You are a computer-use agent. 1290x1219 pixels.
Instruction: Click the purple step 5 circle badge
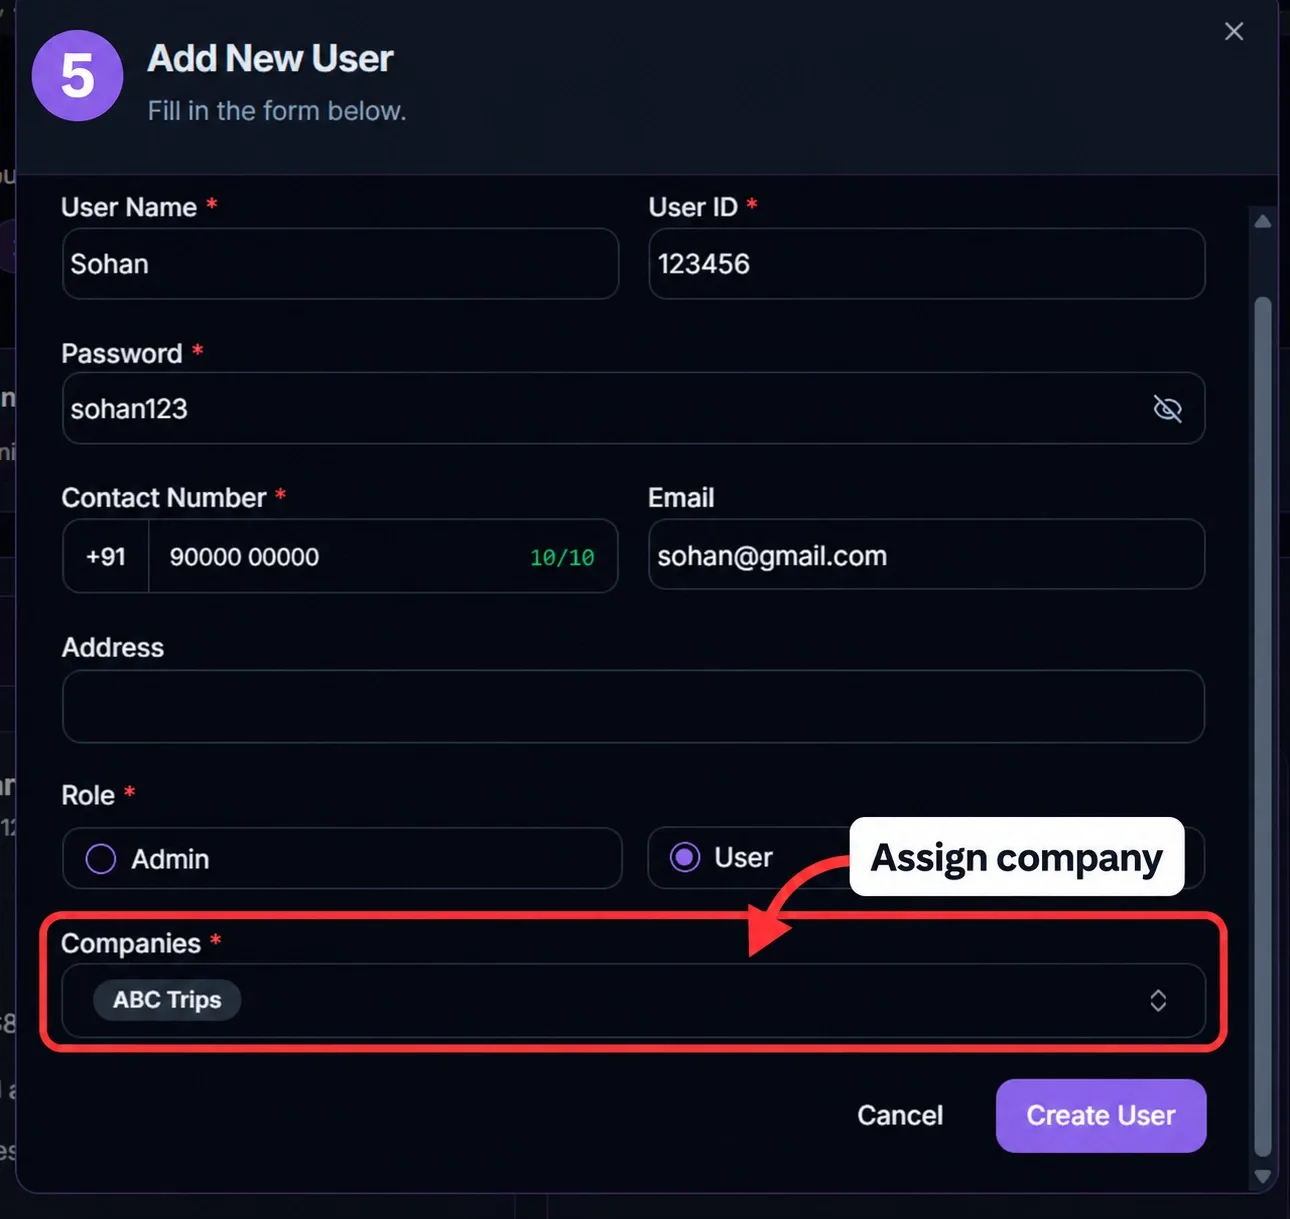(x=78, y=76)
